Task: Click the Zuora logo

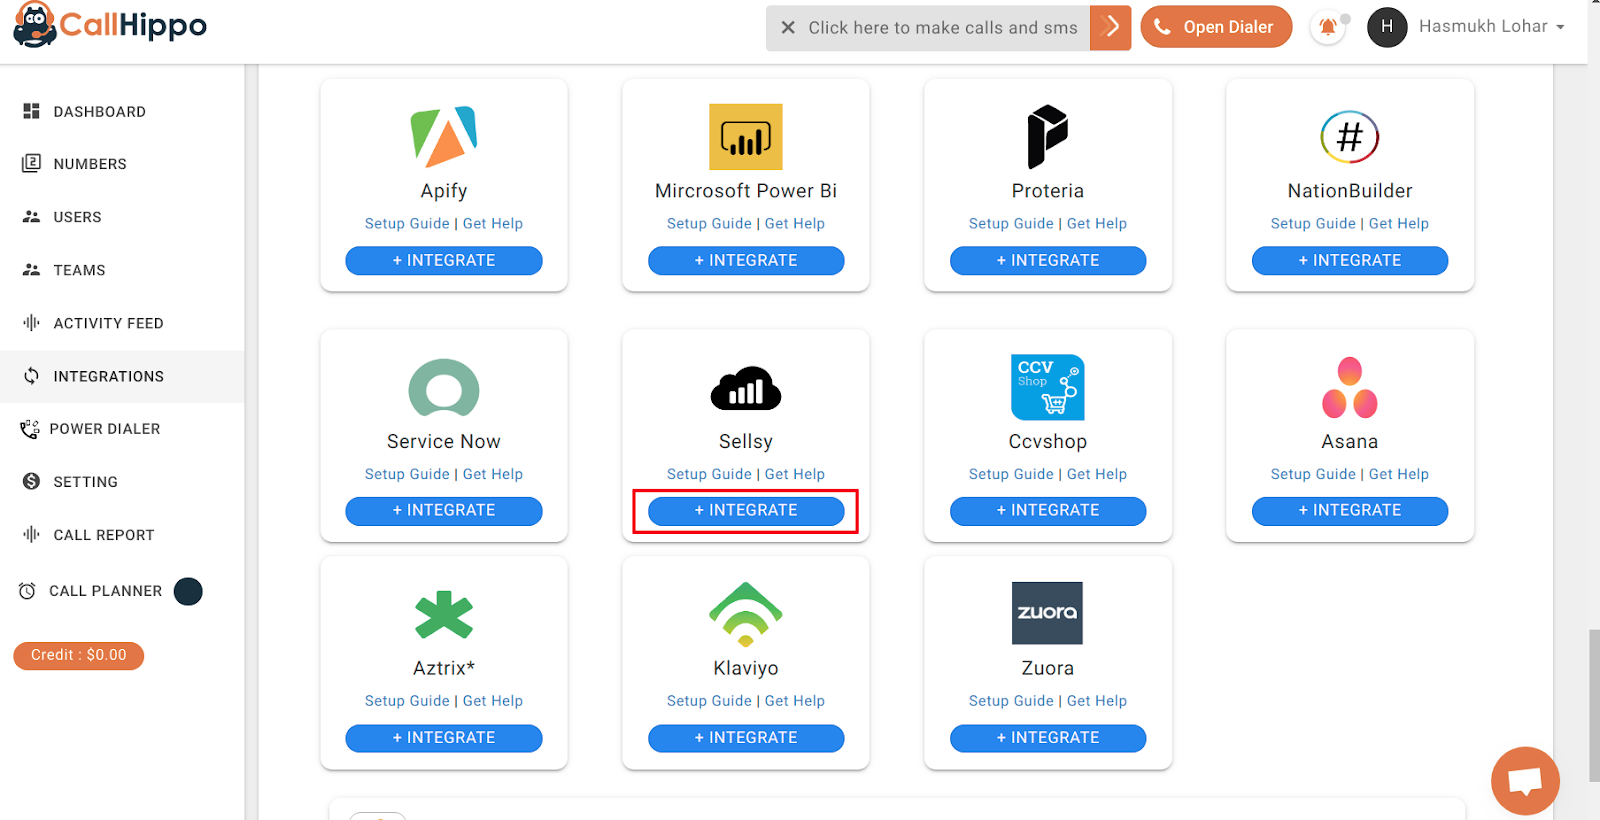Action: click(1048, 613)
